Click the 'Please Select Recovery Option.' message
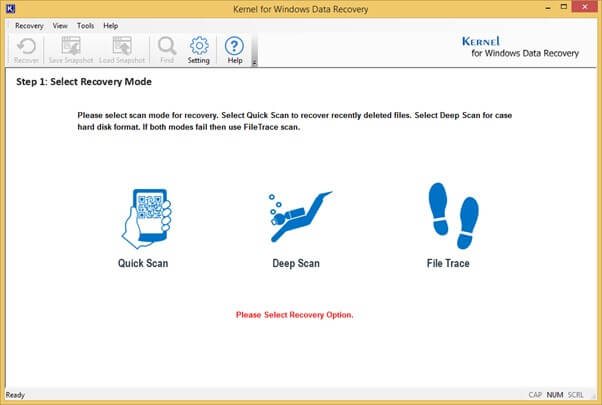This screenshot has height=405, width=602. click(294, 315)
